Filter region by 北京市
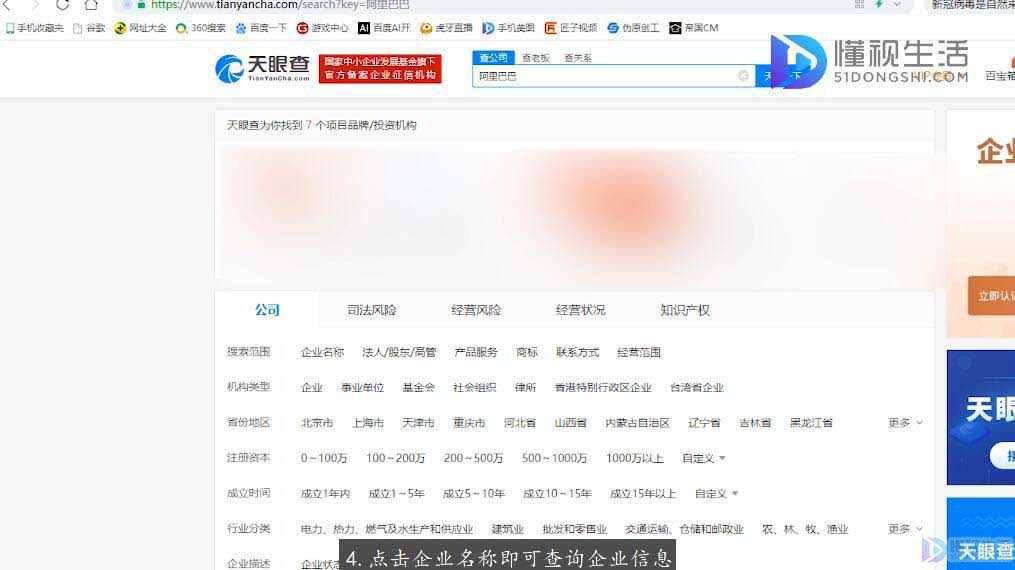This screenshot has width=1015, height=570. [x=317, y=423]
